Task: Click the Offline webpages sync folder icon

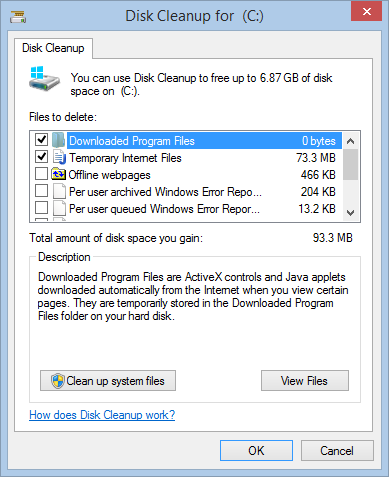Action: pos(58,174)
